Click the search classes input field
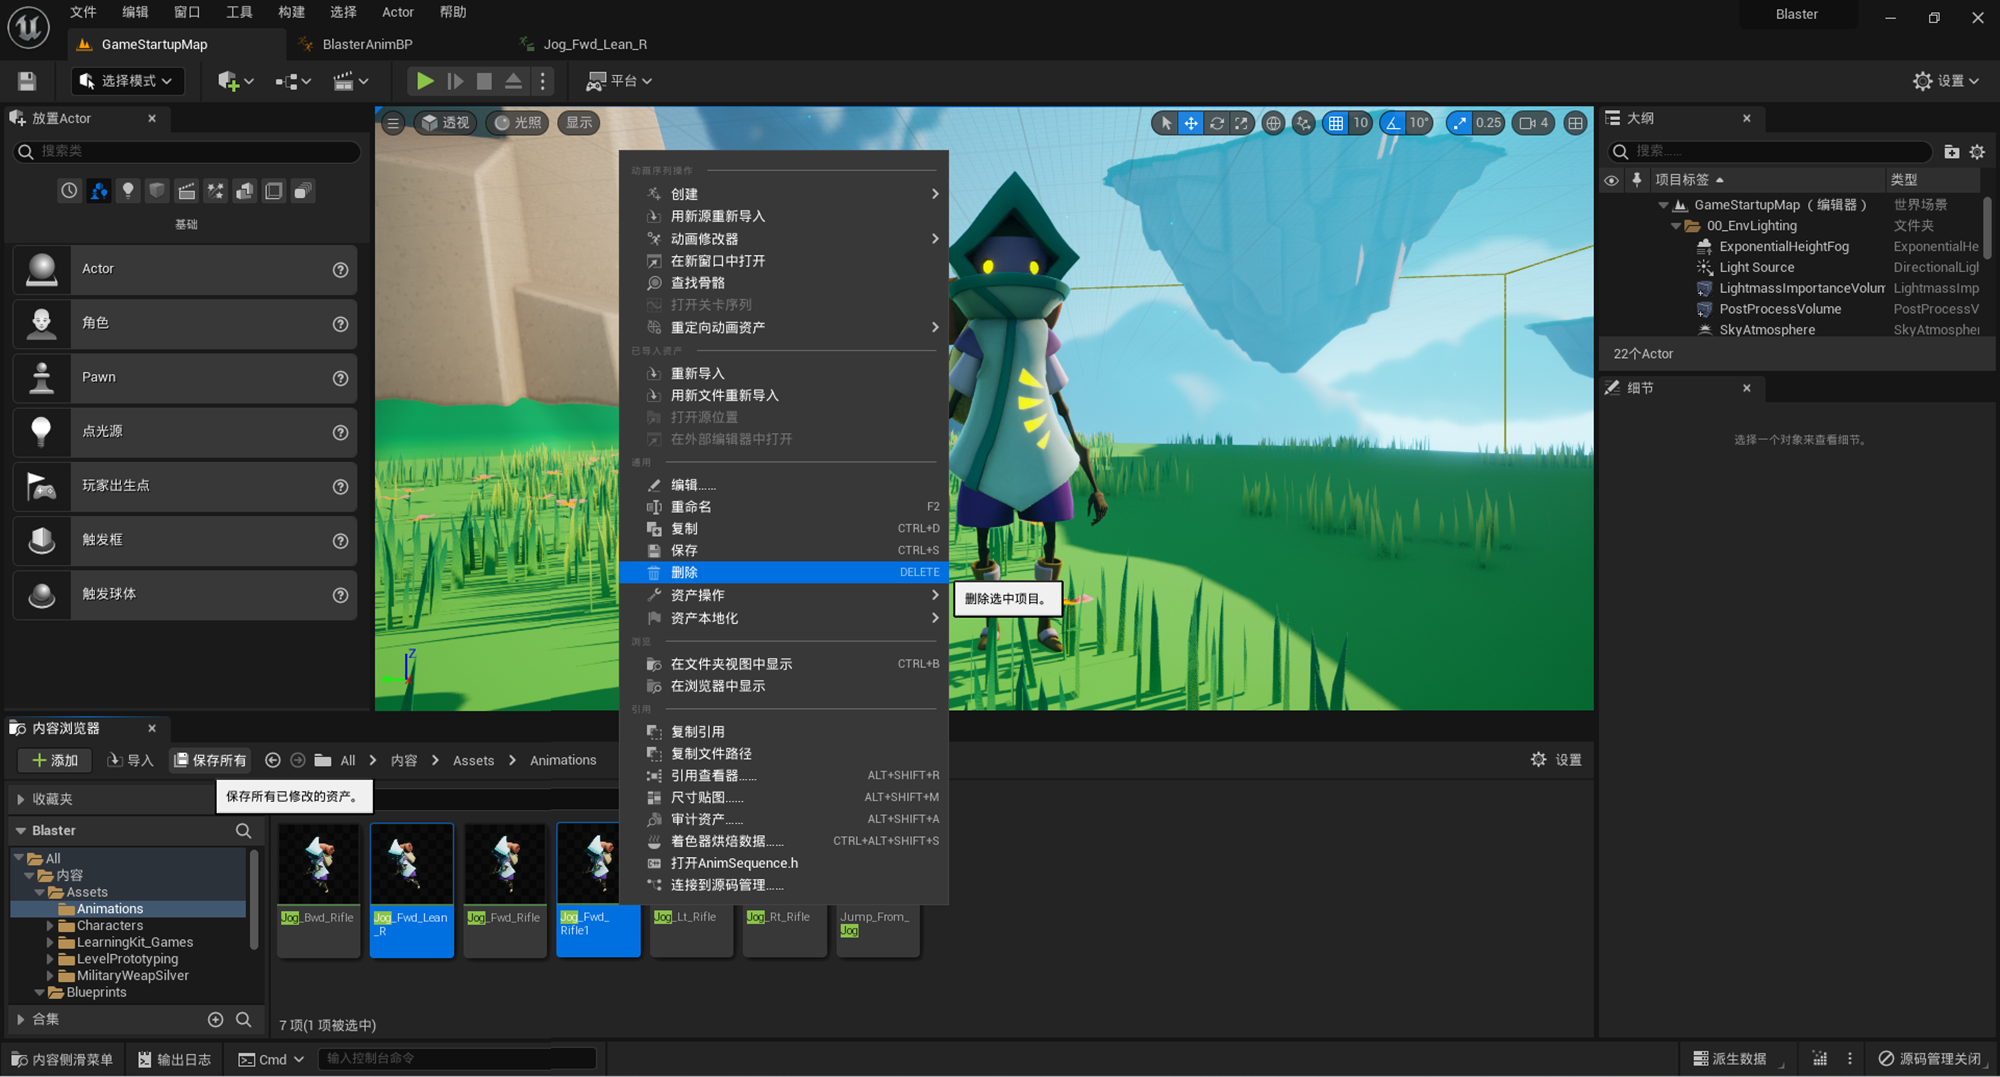The image size is (2000, 1077). tap(187, 151)
